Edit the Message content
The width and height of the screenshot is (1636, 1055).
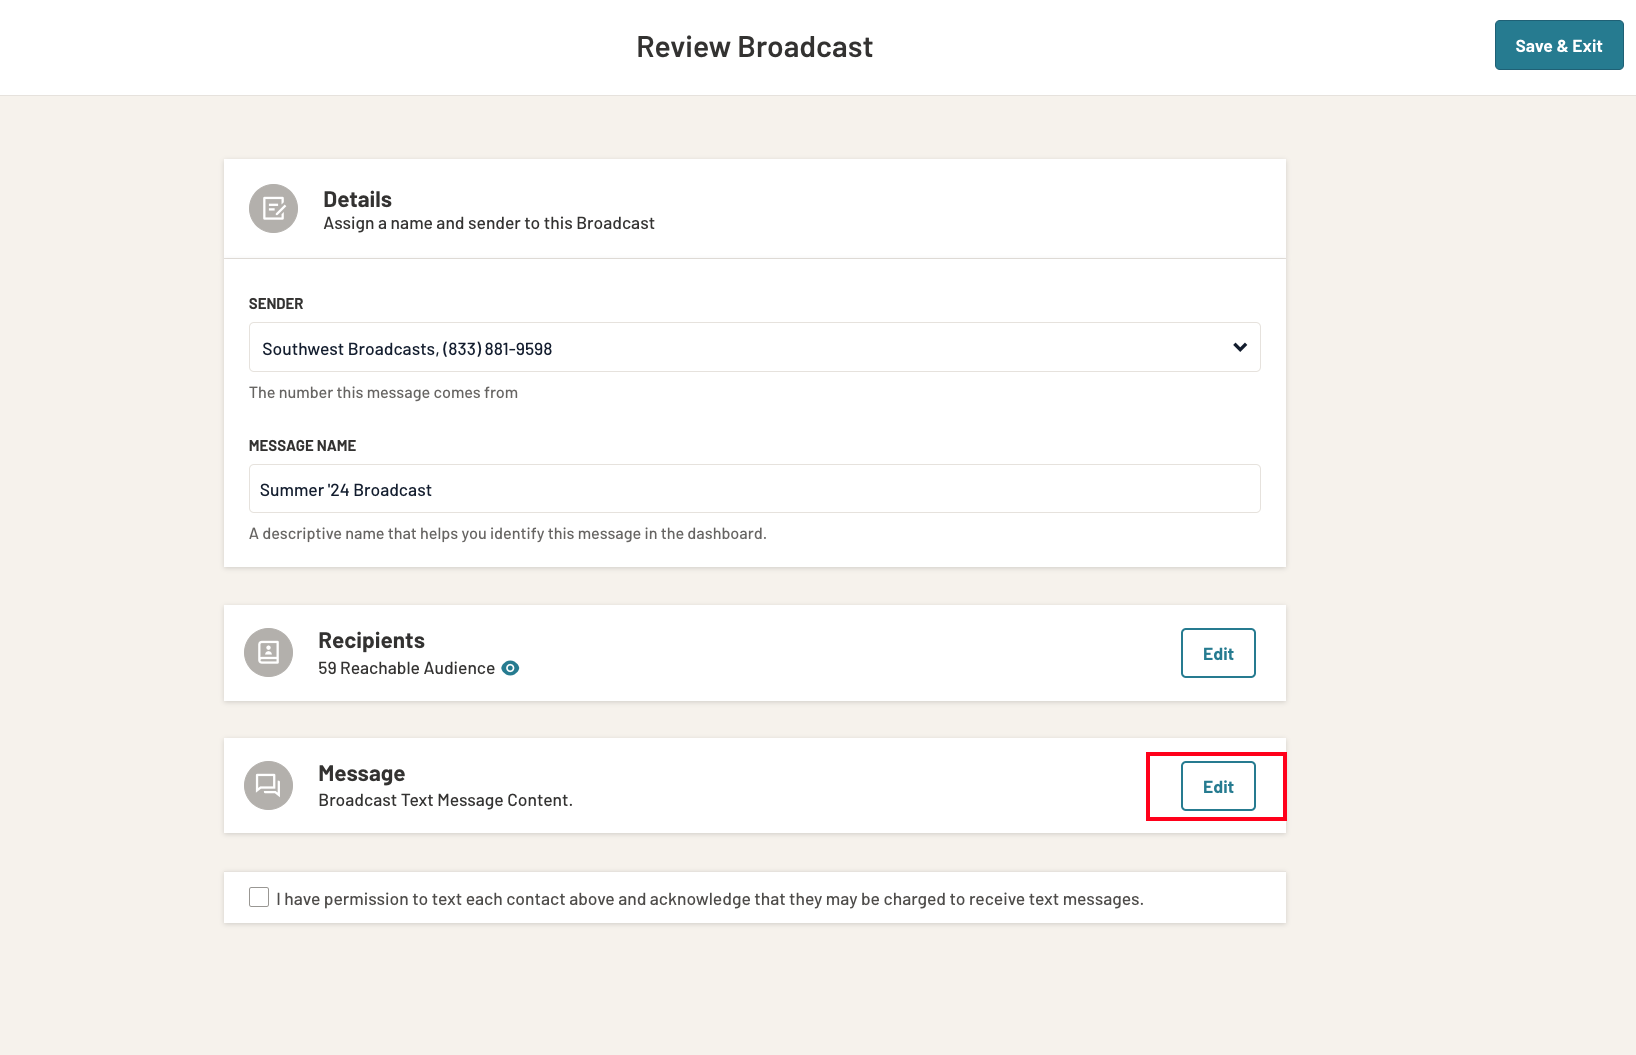coord(1216,786)
